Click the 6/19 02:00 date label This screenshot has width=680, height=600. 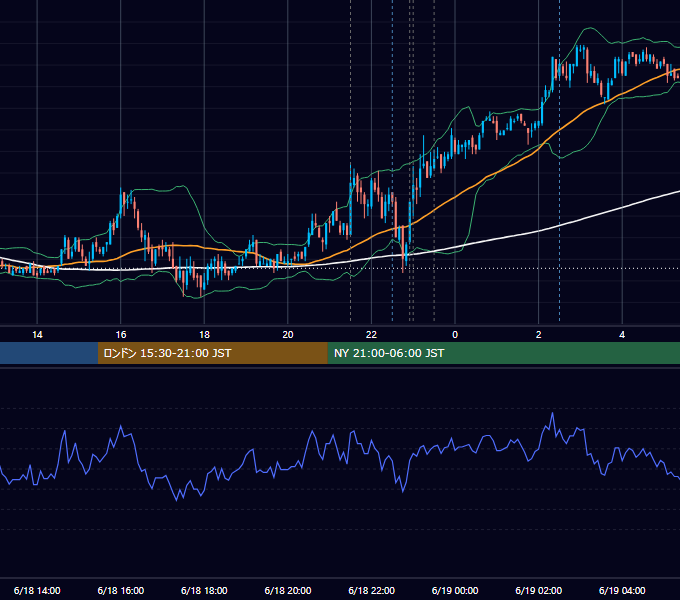tap(538, 590)
